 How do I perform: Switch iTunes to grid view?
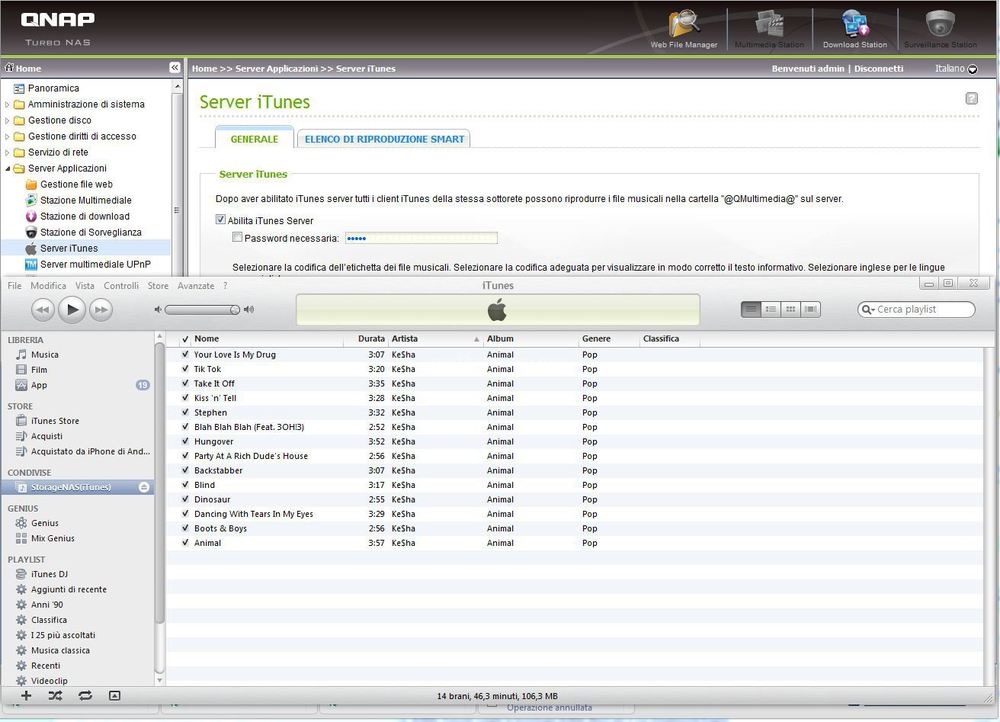click(791, 309)
